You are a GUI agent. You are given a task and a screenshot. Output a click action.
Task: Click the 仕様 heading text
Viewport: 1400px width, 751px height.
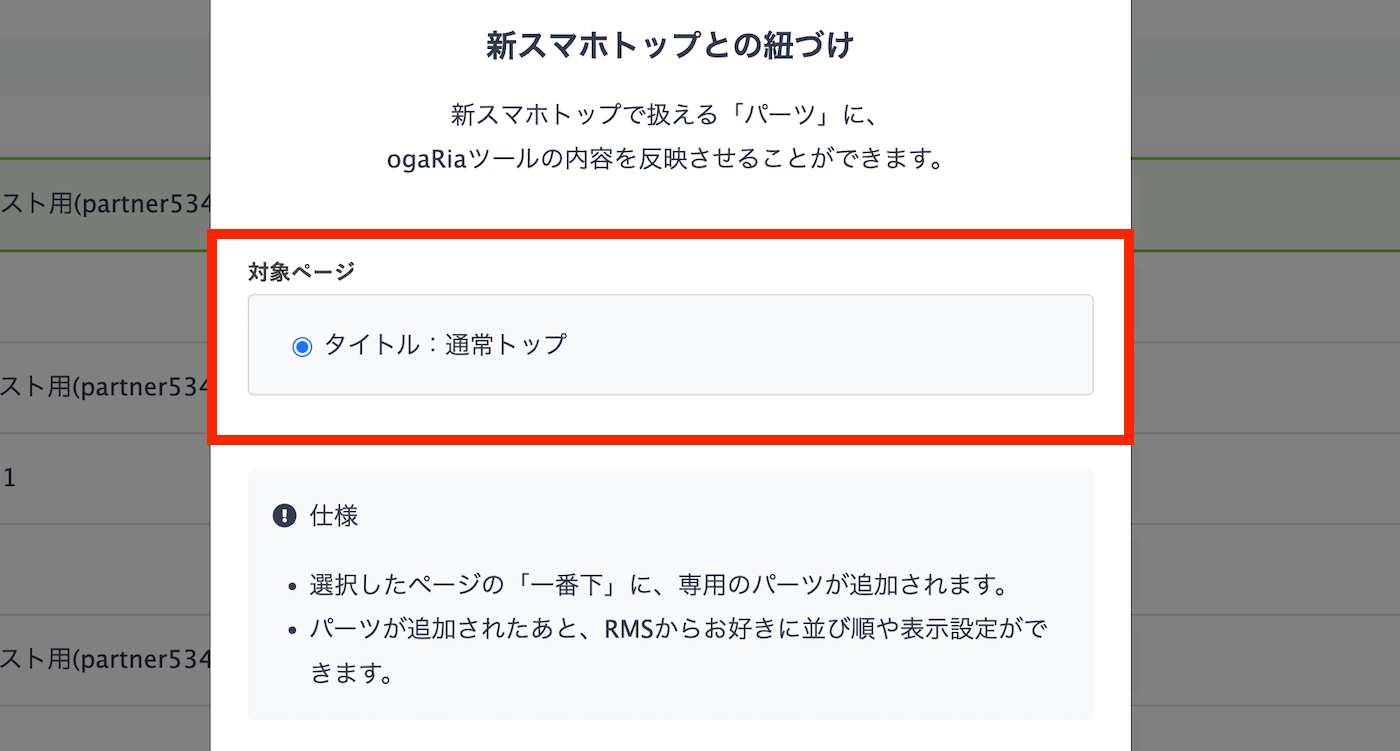click(334, 516)
